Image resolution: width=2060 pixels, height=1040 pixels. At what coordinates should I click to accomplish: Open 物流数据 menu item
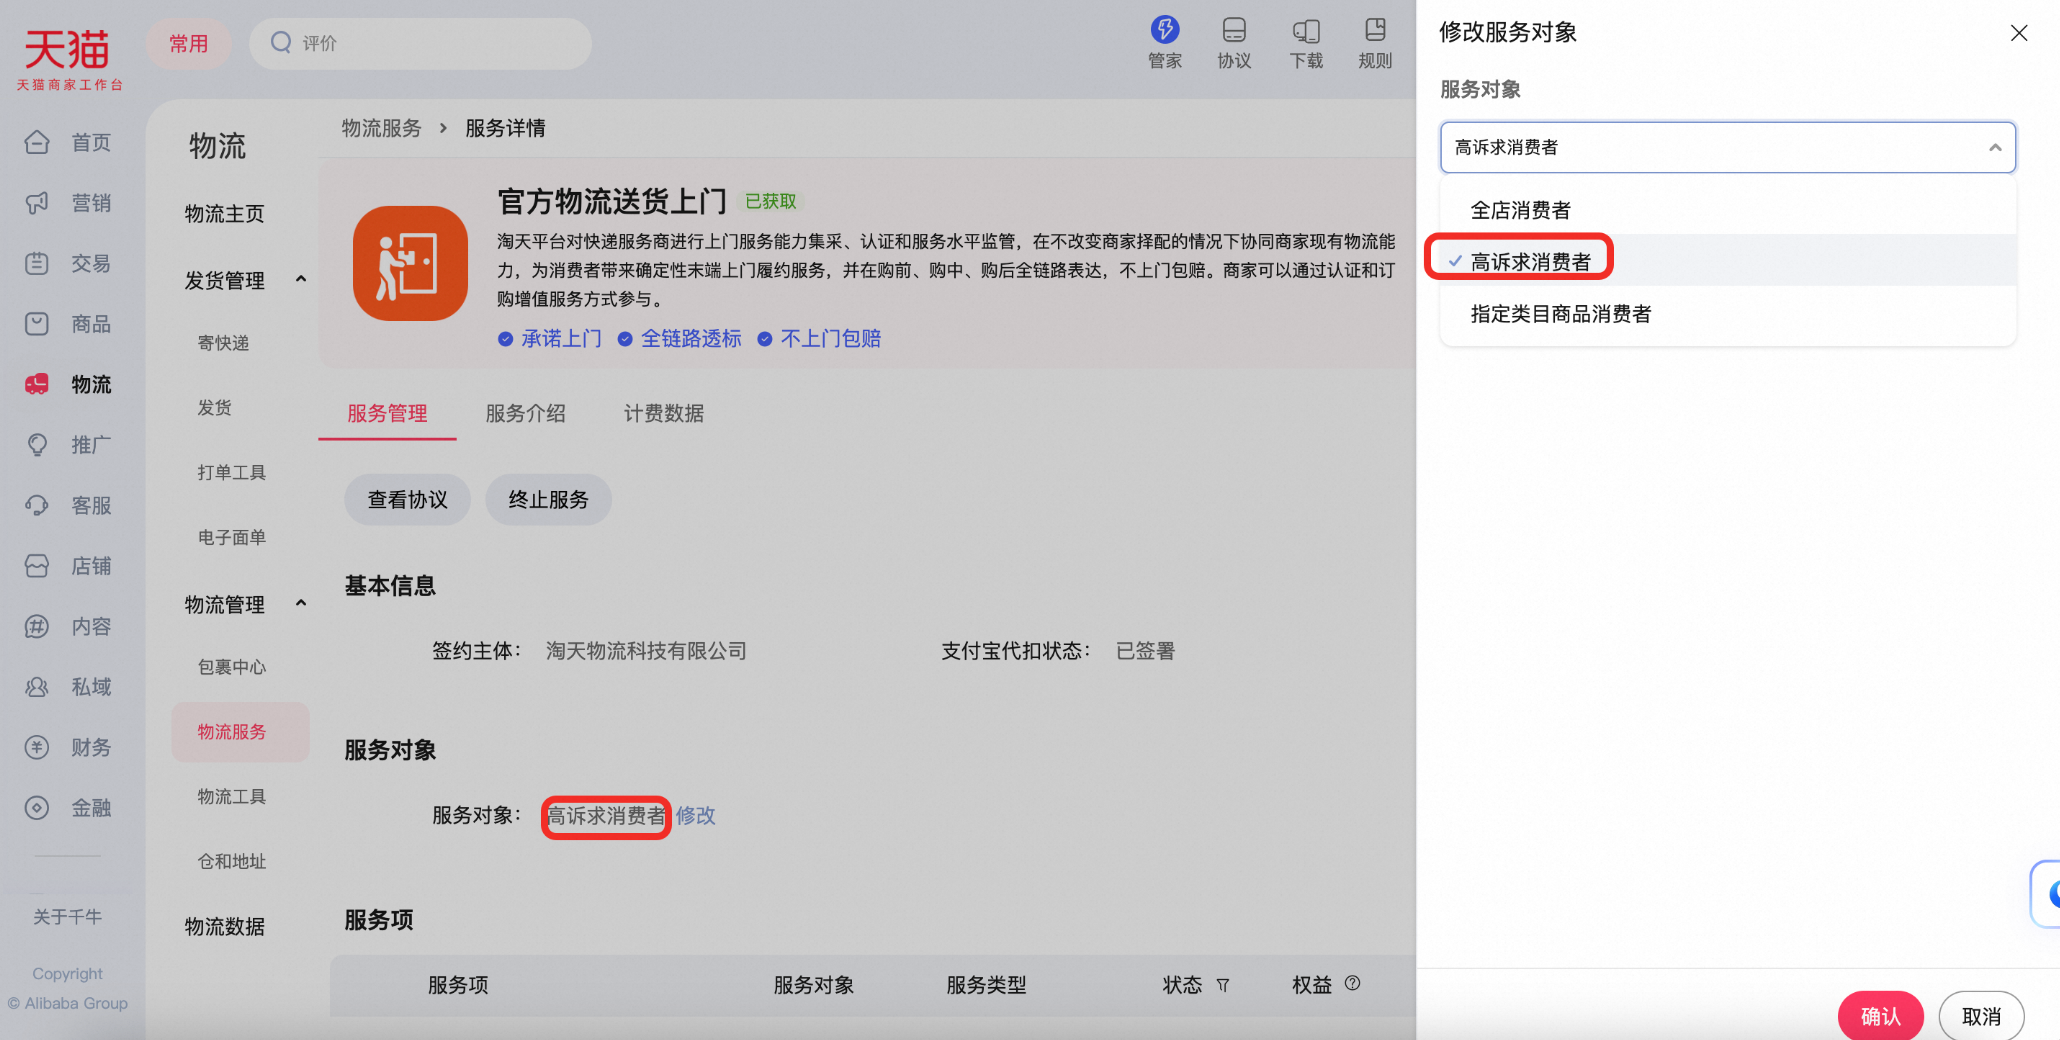point(225,927)
